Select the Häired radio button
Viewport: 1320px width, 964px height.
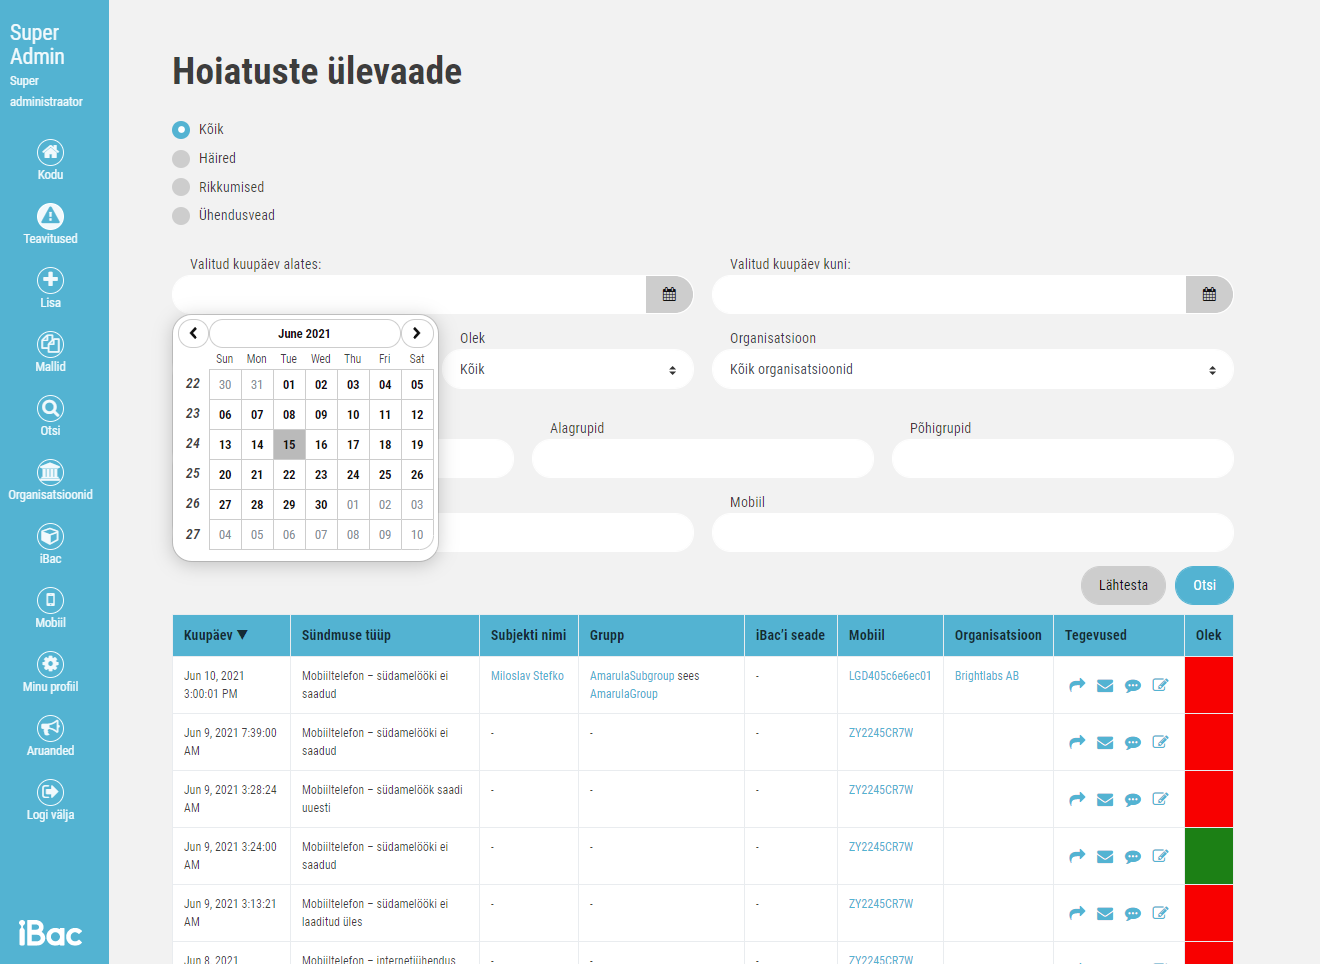(181, 159)
